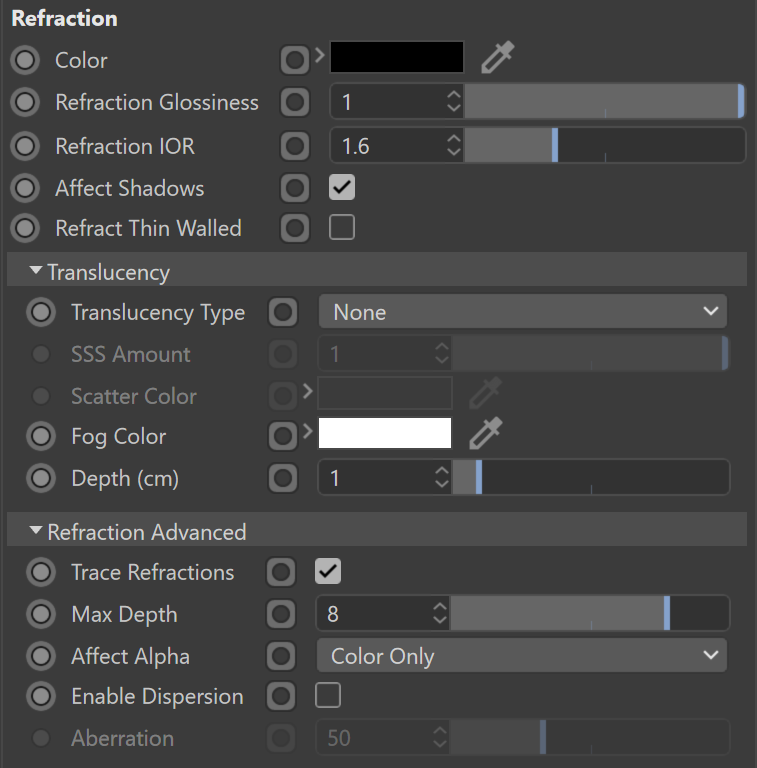
Task: Open the Affect Alpha Color Only dropdown
Action: click(522, 655)
